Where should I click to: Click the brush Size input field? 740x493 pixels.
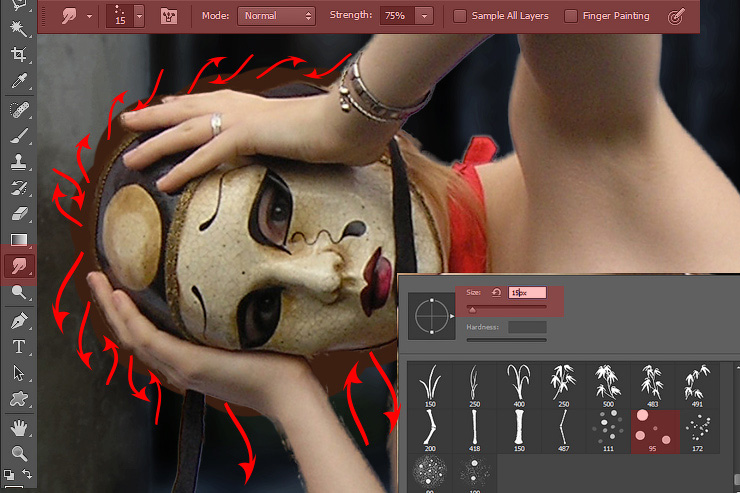[527, 293]
